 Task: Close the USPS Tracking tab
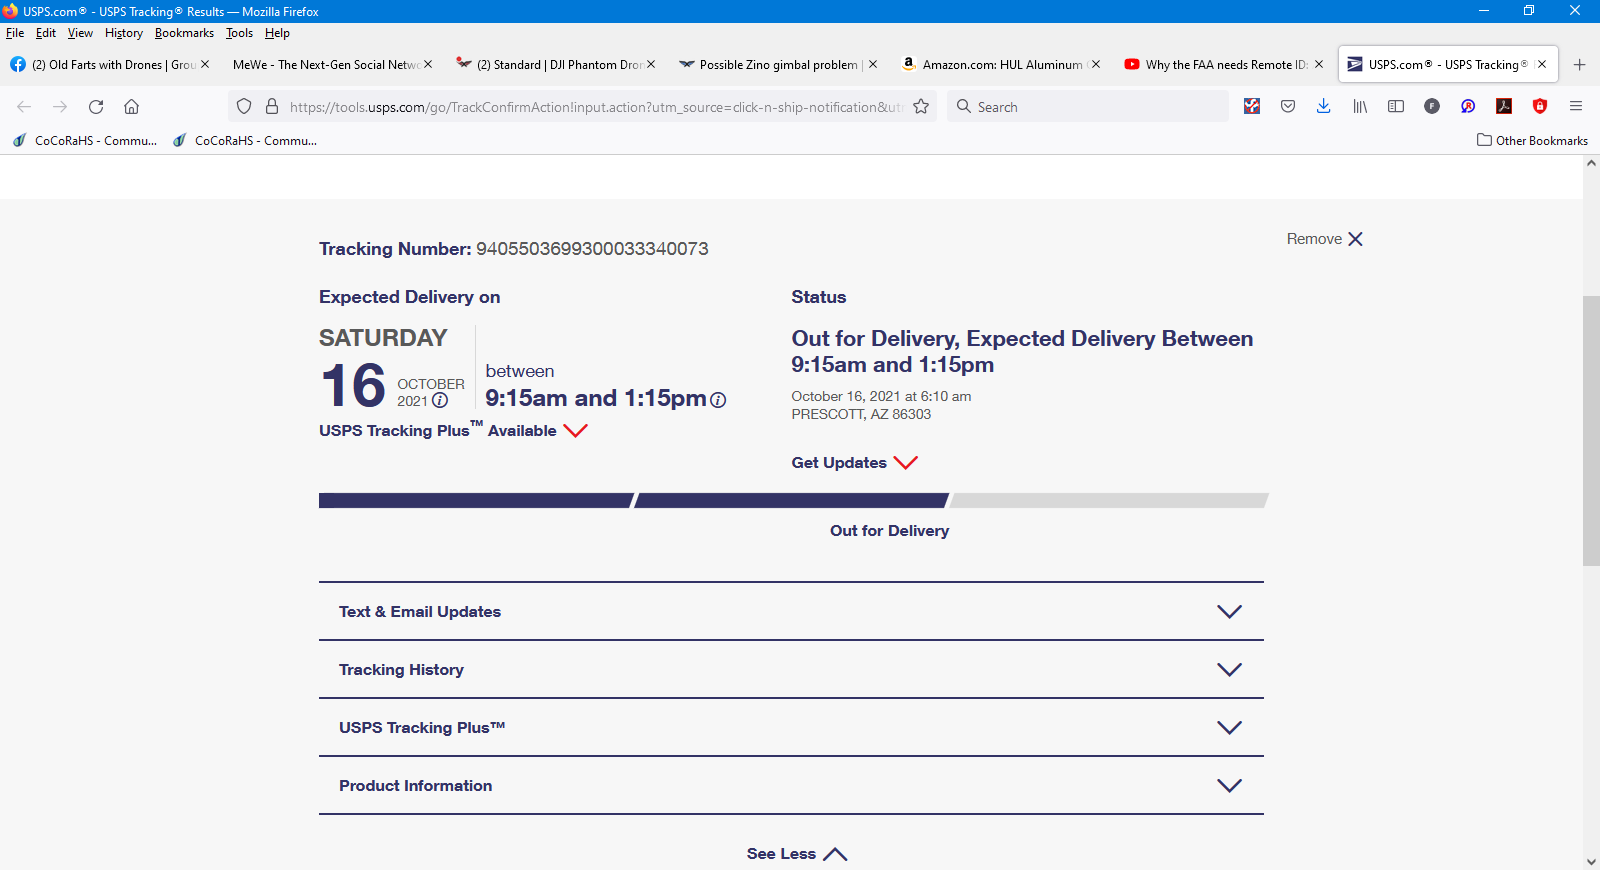(x=1542, y=64)
